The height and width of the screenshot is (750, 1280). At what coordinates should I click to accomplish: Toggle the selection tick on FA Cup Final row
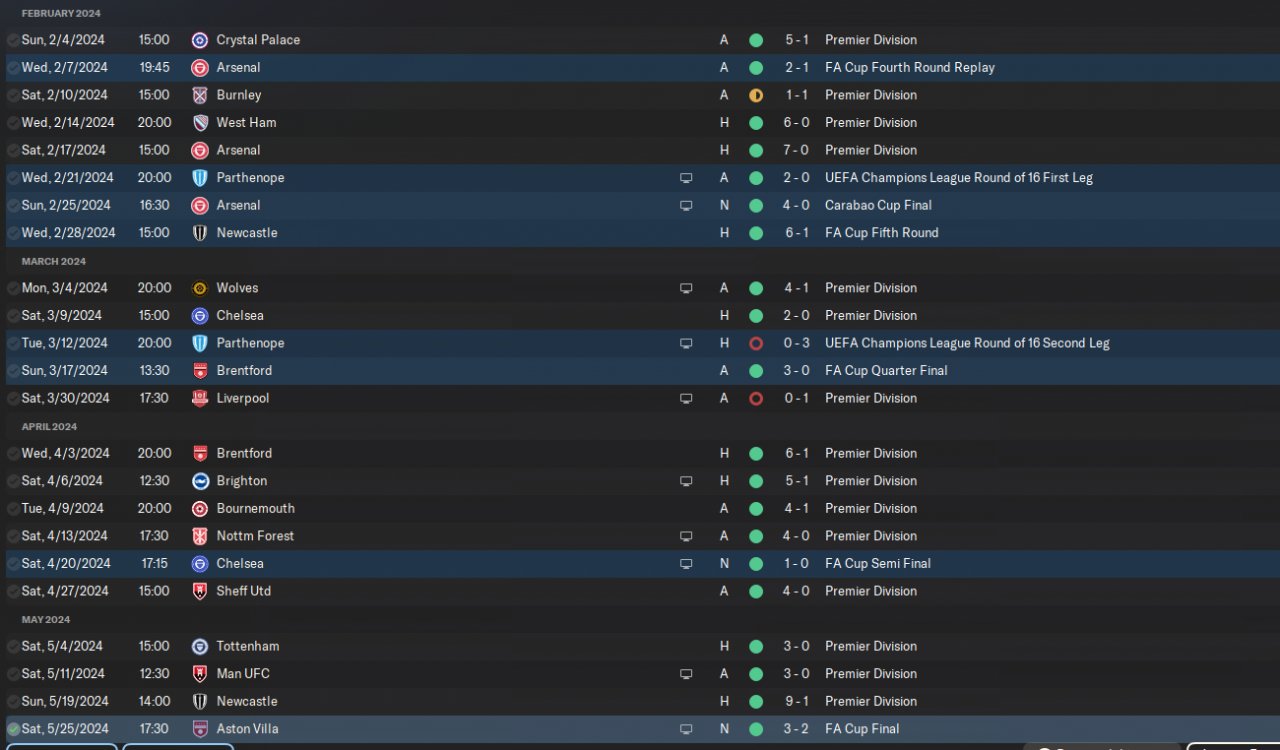[13, 729]
